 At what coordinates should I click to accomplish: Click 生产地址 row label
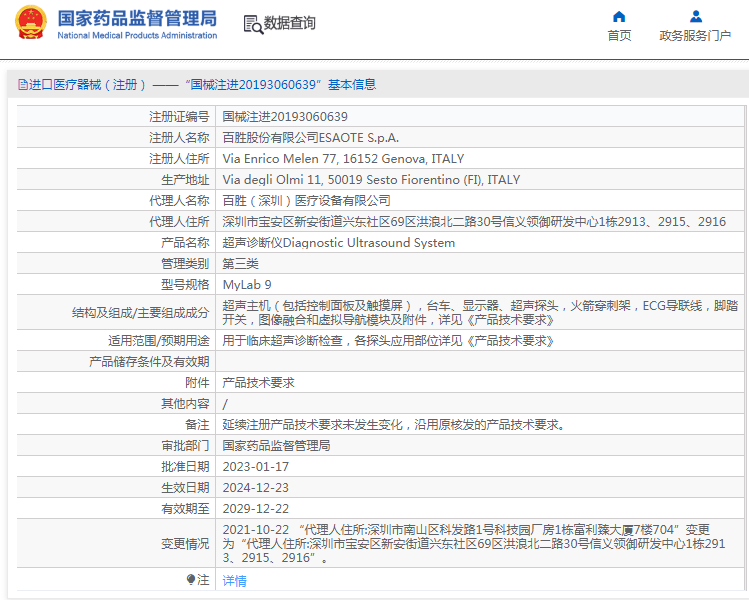point(185,180)
